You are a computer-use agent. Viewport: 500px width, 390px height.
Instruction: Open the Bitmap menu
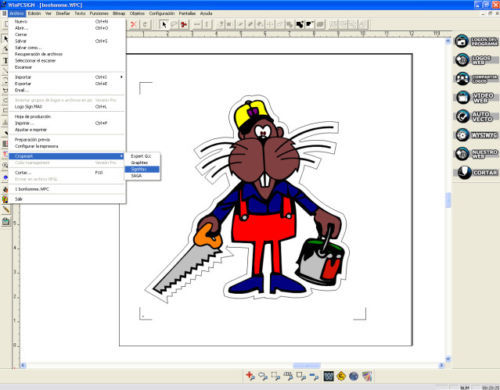pyautogui.click(x=119, y=13)
